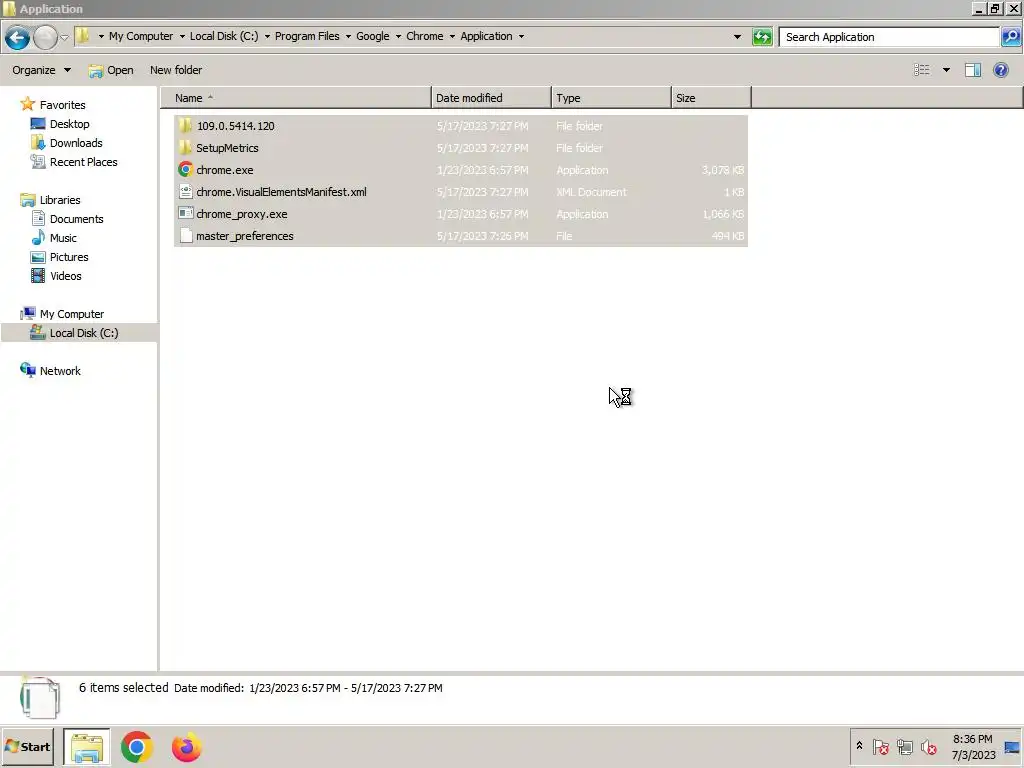Click Application in the address path
Image resolution: width=1024 pixels, height=768 pixels.
[x=487, y=36]
